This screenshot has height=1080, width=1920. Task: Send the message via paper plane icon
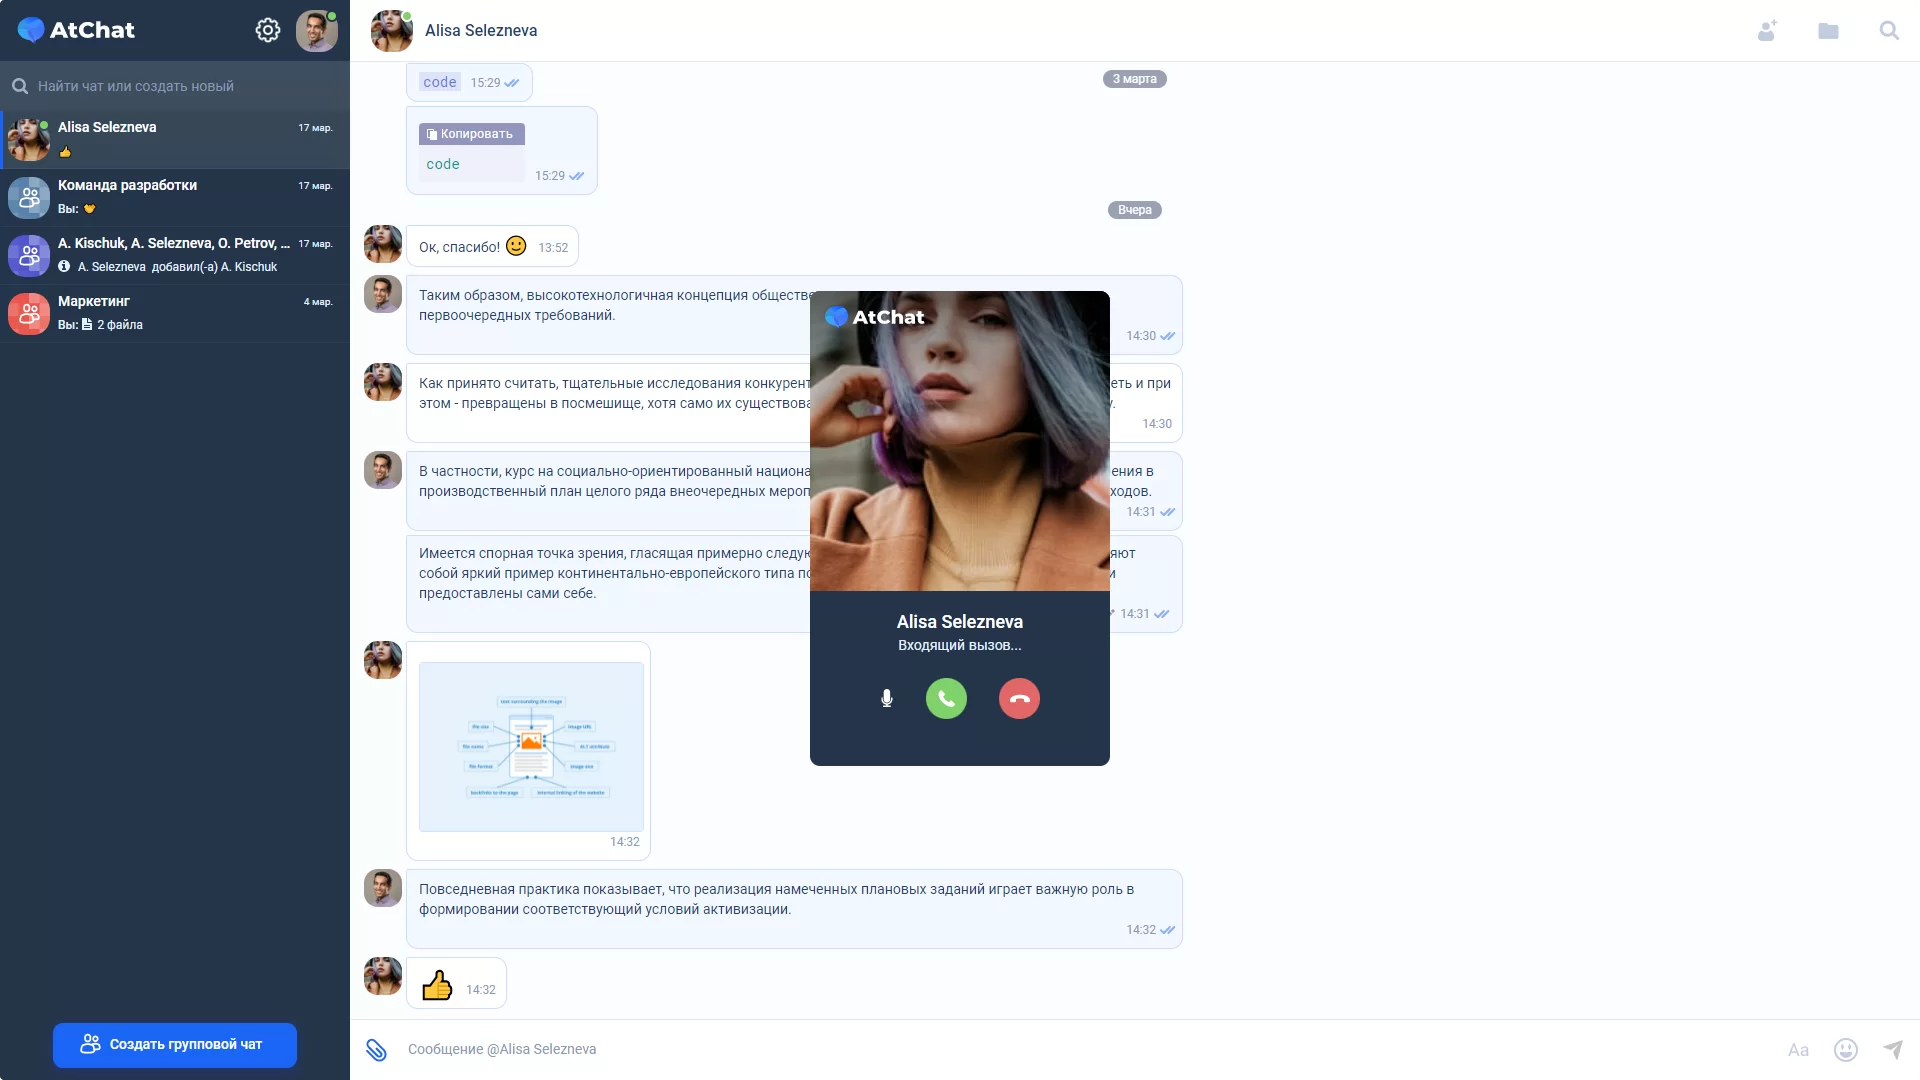click(x=1893, y=1050)
